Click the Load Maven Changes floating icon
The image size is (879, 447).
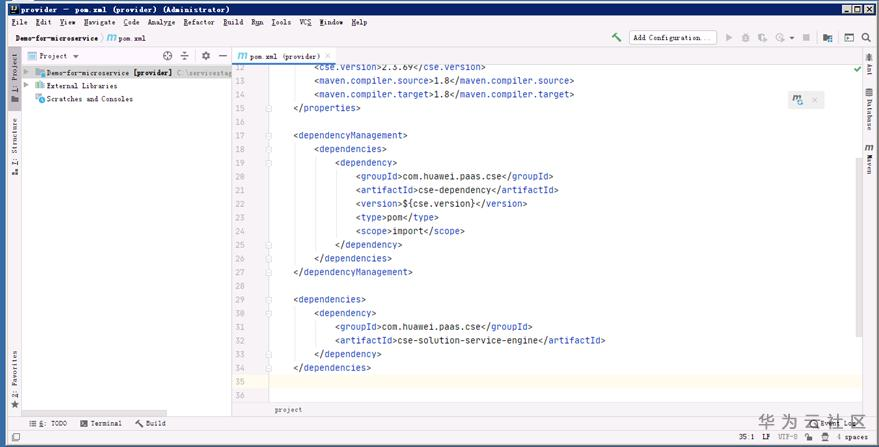(x=797, y=100)
